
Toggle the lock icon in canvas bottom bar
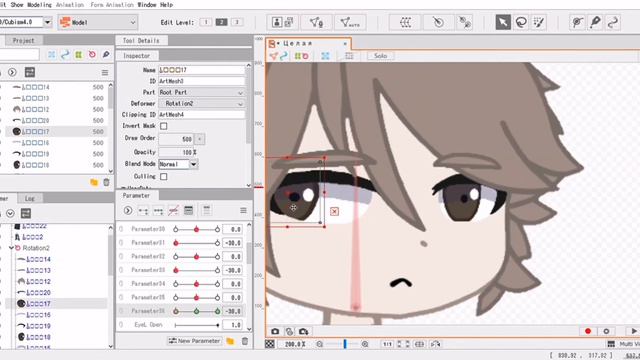click(x=289, y=331)
